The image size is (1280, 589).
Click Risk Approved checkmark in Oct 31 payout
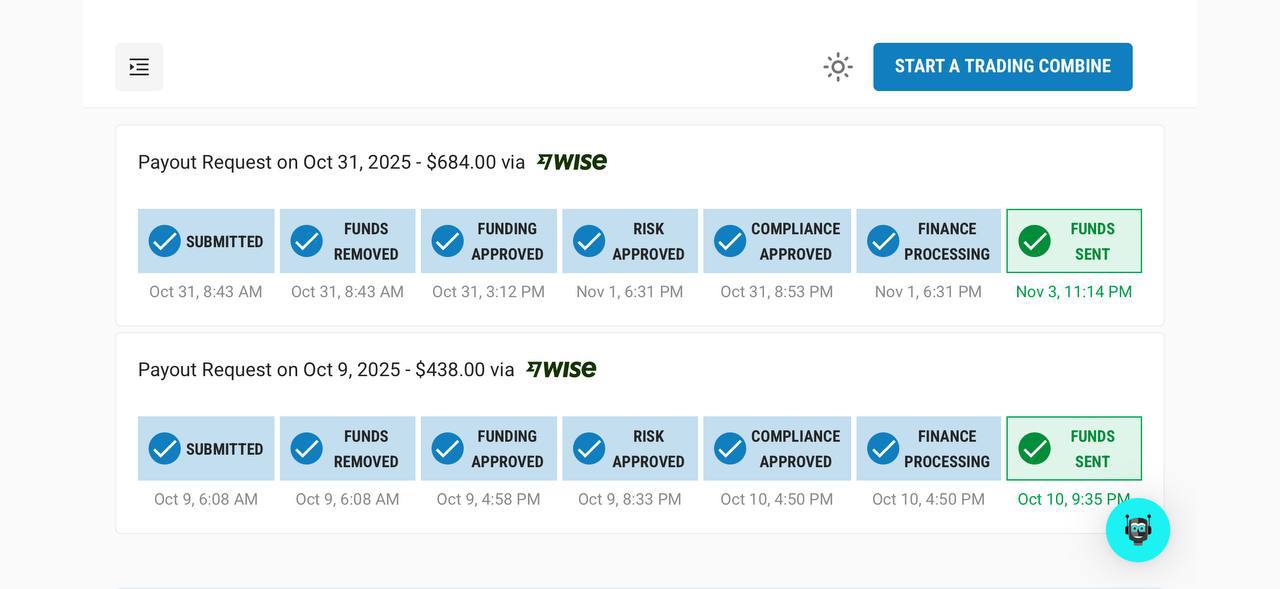click(x=589, y=241)
